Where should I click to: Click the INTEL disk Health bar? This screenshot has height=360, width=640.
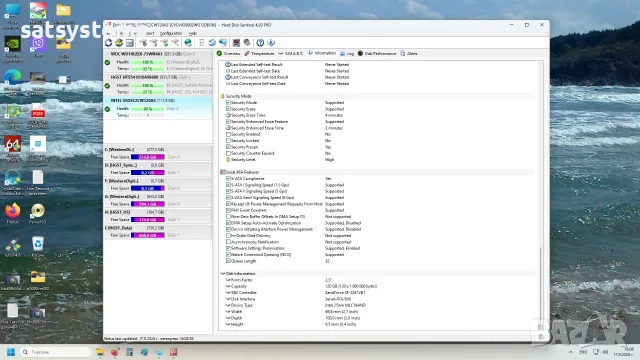coord(148,109)
